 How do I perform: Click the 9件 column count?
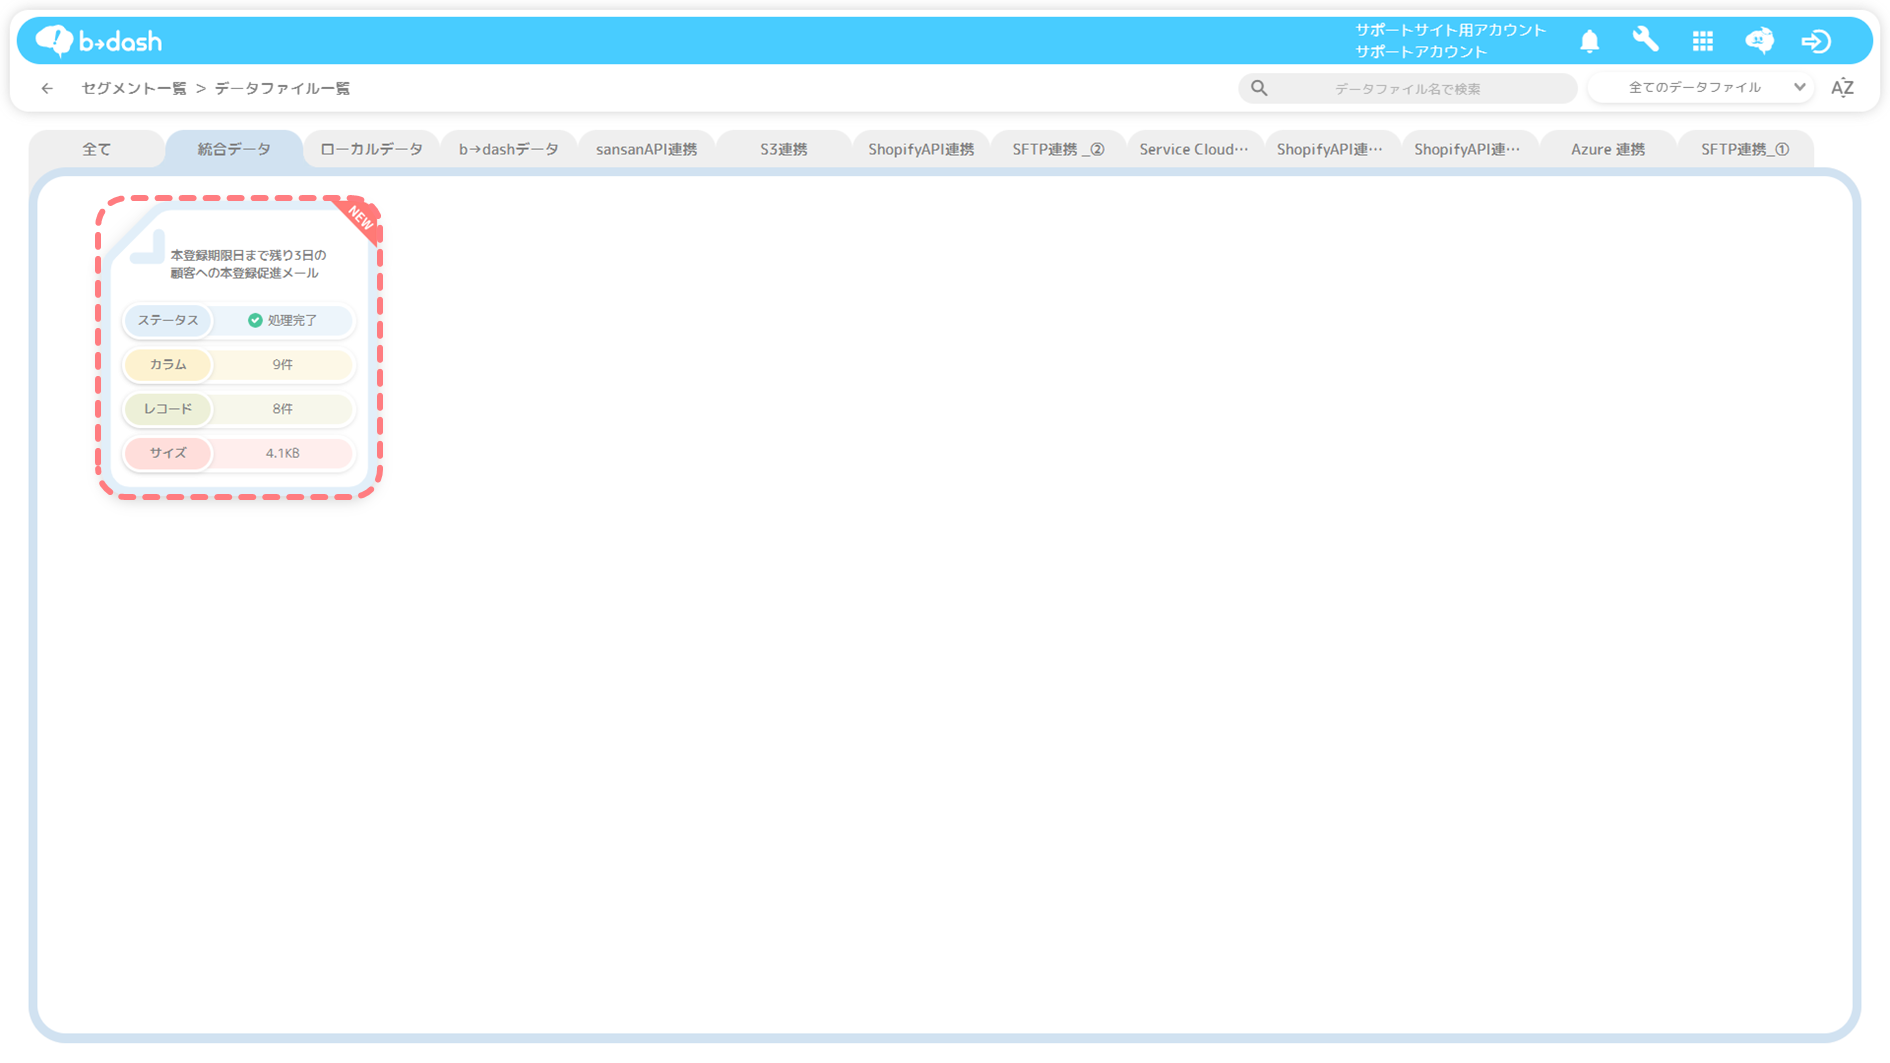(x=283, y=365)
